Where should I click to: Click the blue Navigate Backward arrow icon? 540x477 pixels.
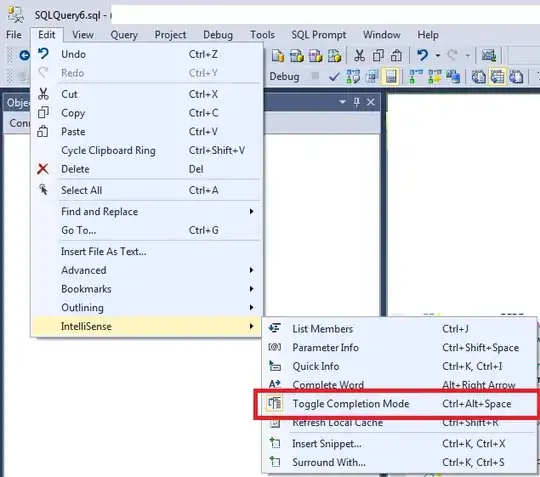[24, 55]
